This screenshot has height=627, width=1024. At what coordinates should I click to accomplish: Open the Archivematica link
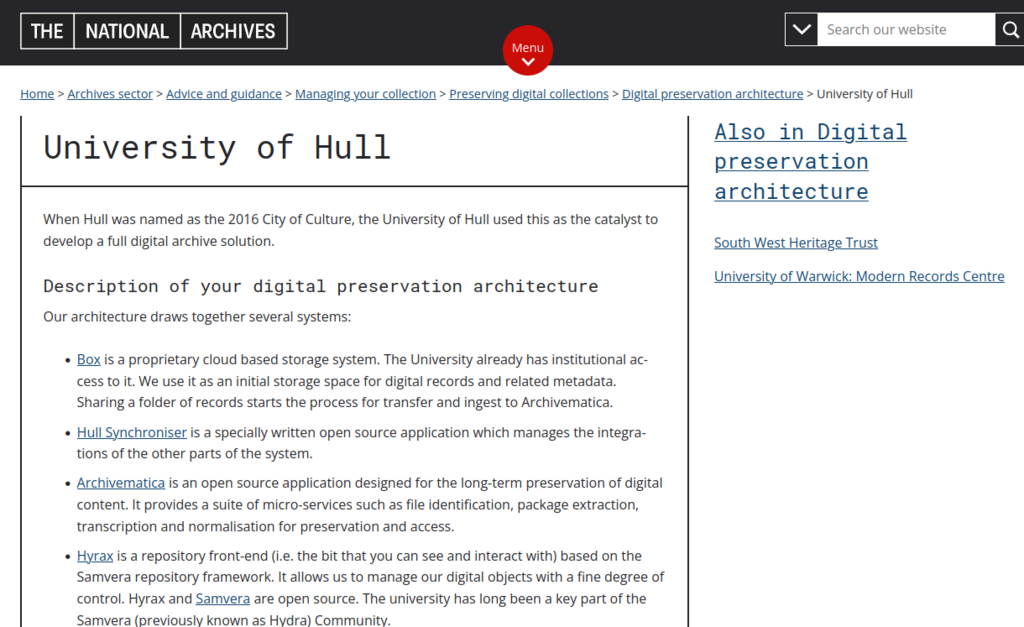[120, 482]
